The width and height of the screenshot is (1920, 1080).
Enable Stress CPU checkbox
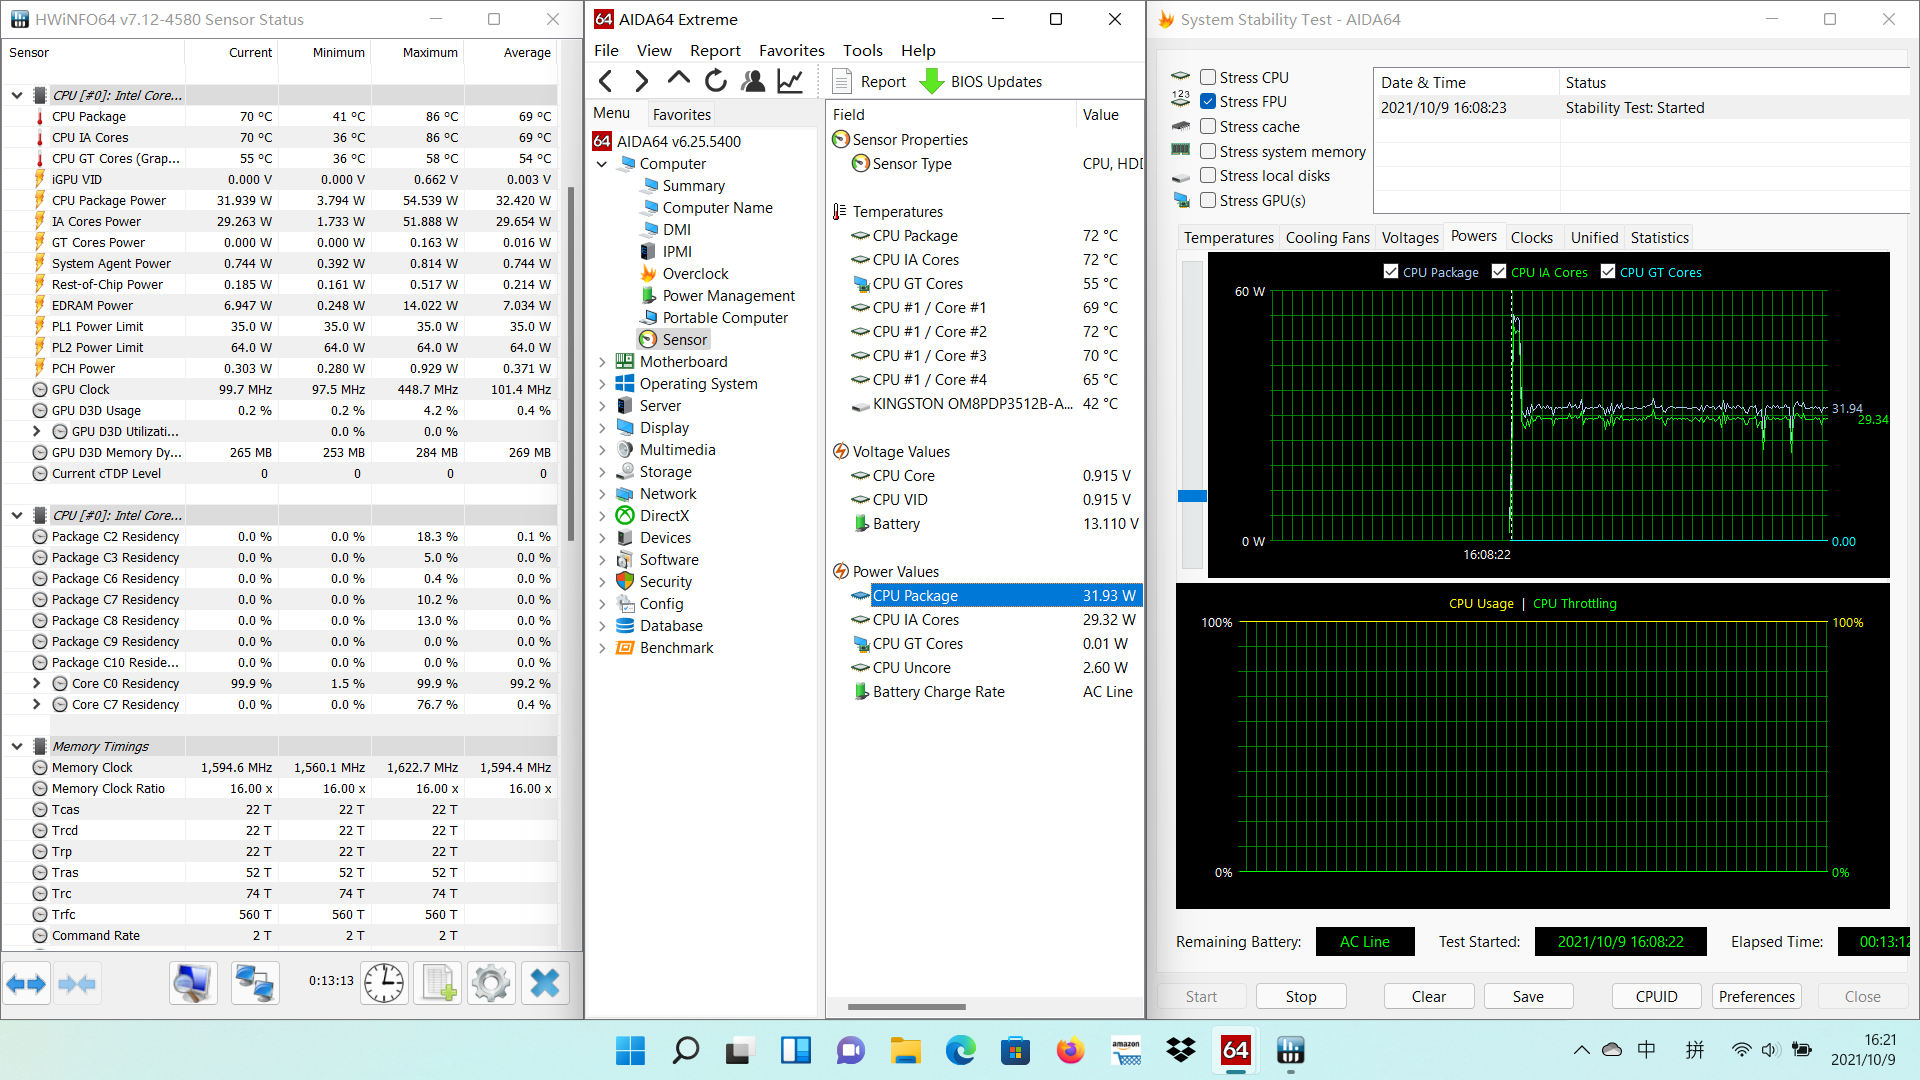pyautogui.click(x=1208, y=77)
